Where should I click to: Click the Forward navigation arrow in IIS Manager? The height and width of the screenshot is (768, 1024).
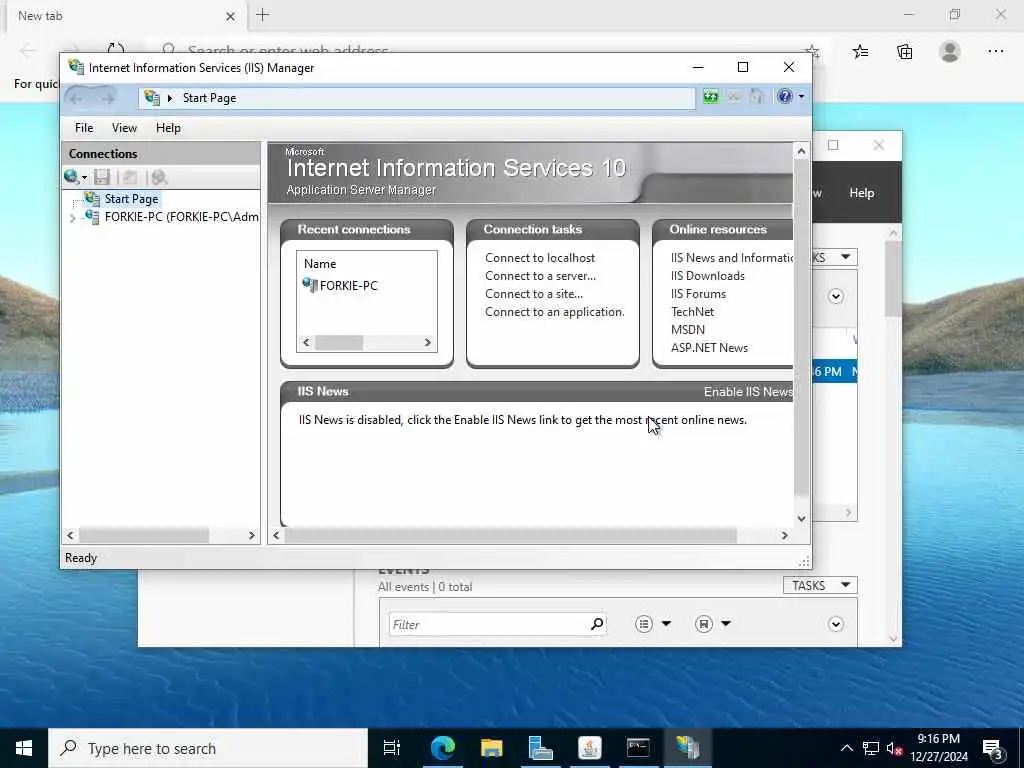(x=107, y=98)
